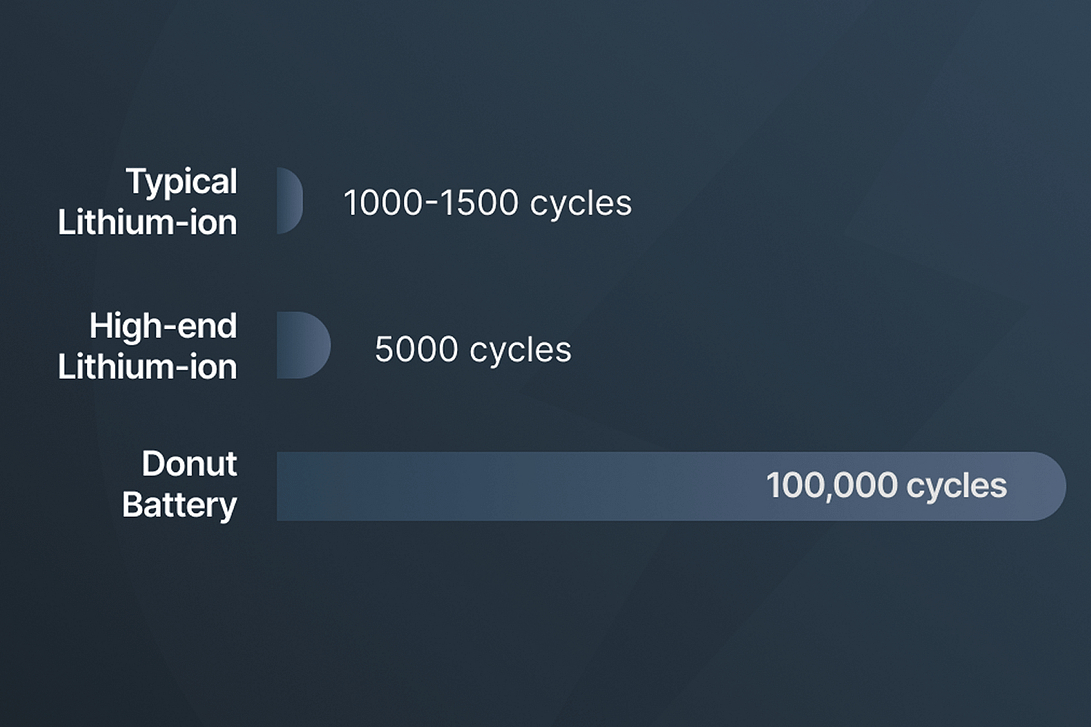Click the word "Typical" in first label
The height and width of the screenshot is (727, 1091).
[181, 182]
